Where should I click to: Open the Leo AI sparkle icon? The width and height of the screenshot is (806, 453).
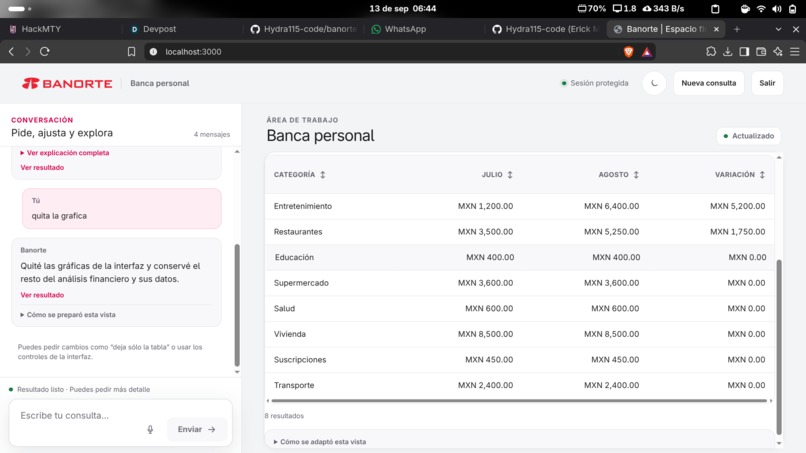coord(778,51)
